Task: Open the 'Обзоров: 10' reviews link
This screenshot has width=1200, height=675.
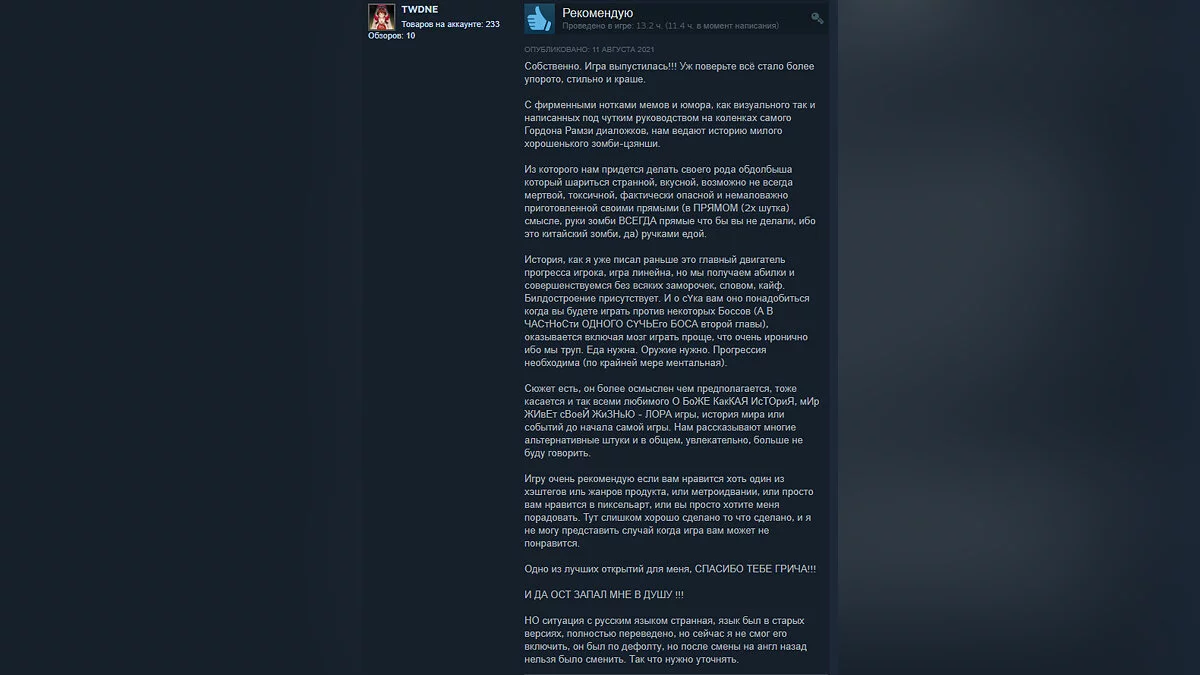Action: [391, 35]
